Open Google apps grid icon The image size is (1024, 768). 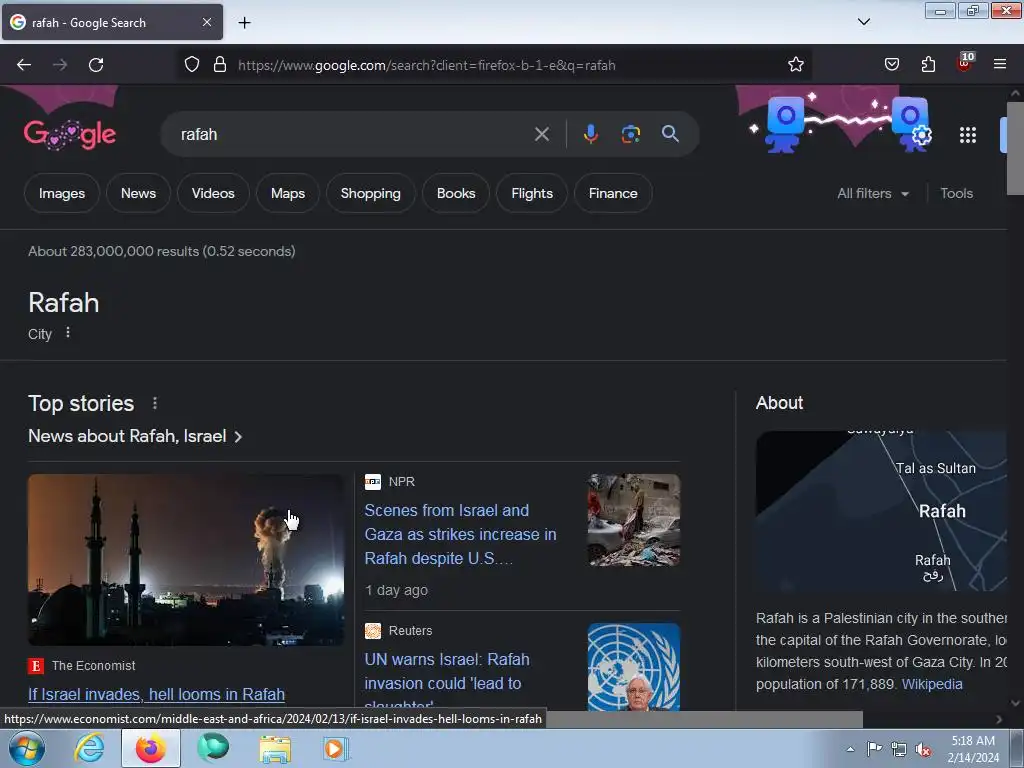click(968, 135)
